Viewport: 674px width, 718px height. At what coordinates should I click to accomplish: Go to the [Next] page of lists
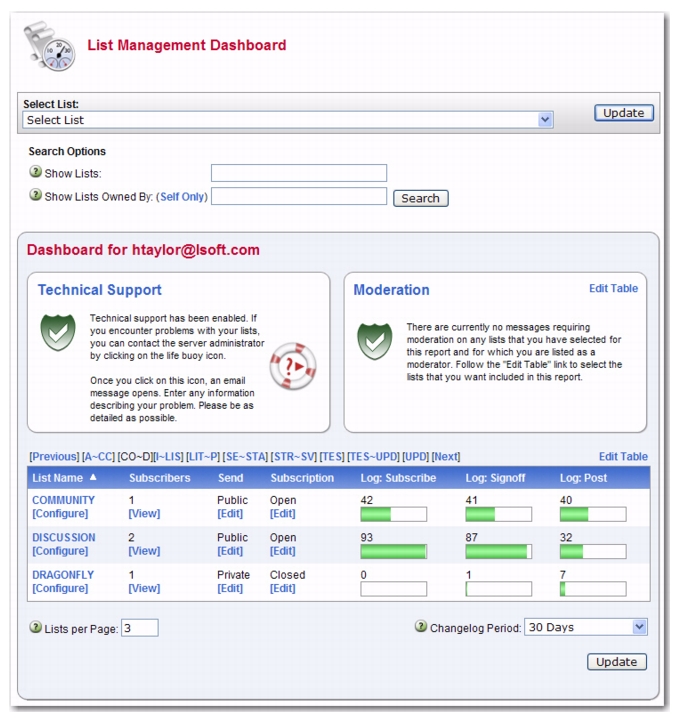pyautogui.click(x=446, y=457)
